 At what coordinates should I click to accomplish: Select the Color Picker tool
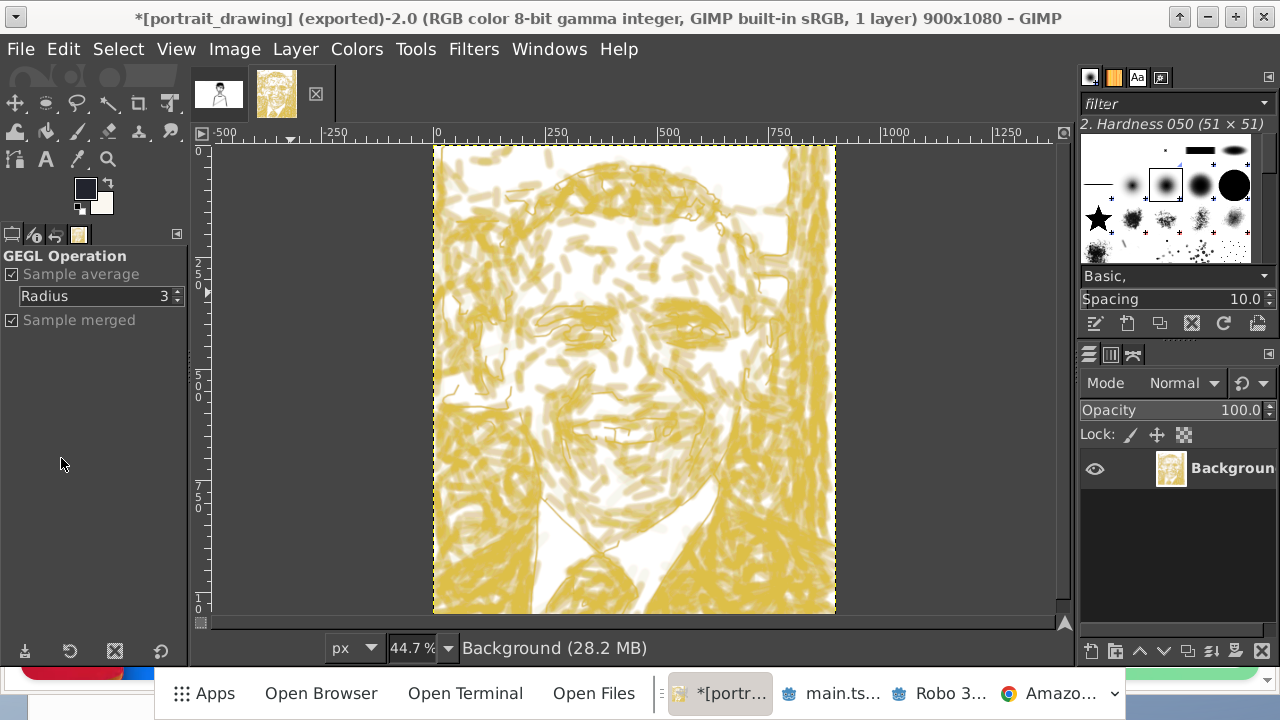77,159
